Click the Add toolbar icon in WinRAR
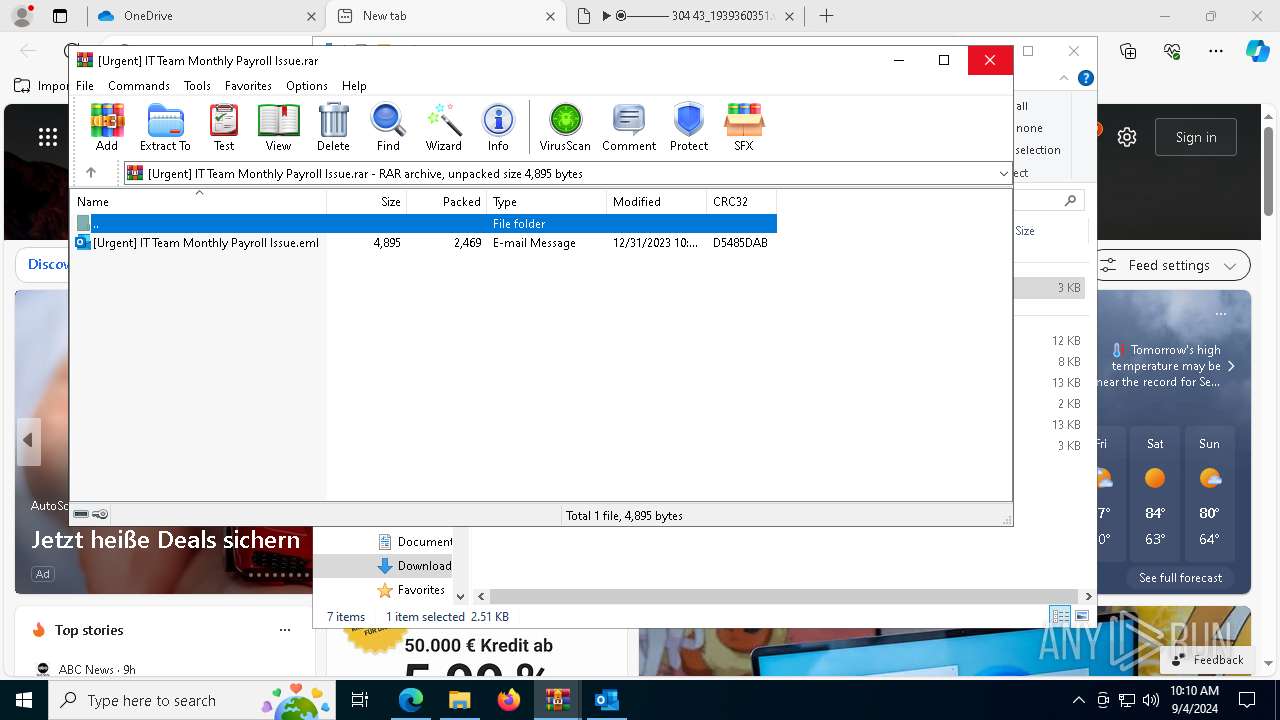Screen dimensions: 1280x720 [107, 127]
